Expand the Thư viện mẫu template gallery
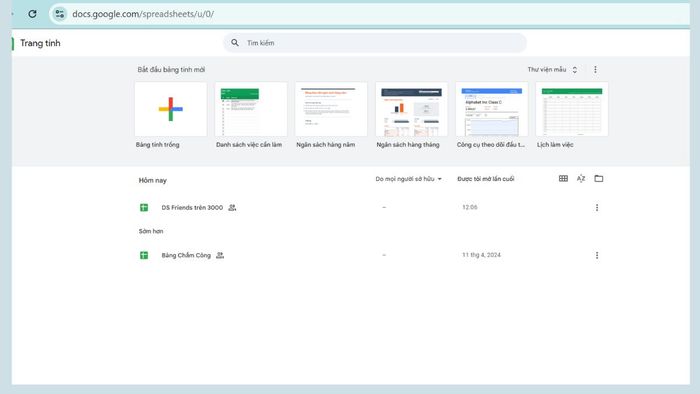Viewport: 700px width, 394px height. pyautogui.click(x=552, y=70)
